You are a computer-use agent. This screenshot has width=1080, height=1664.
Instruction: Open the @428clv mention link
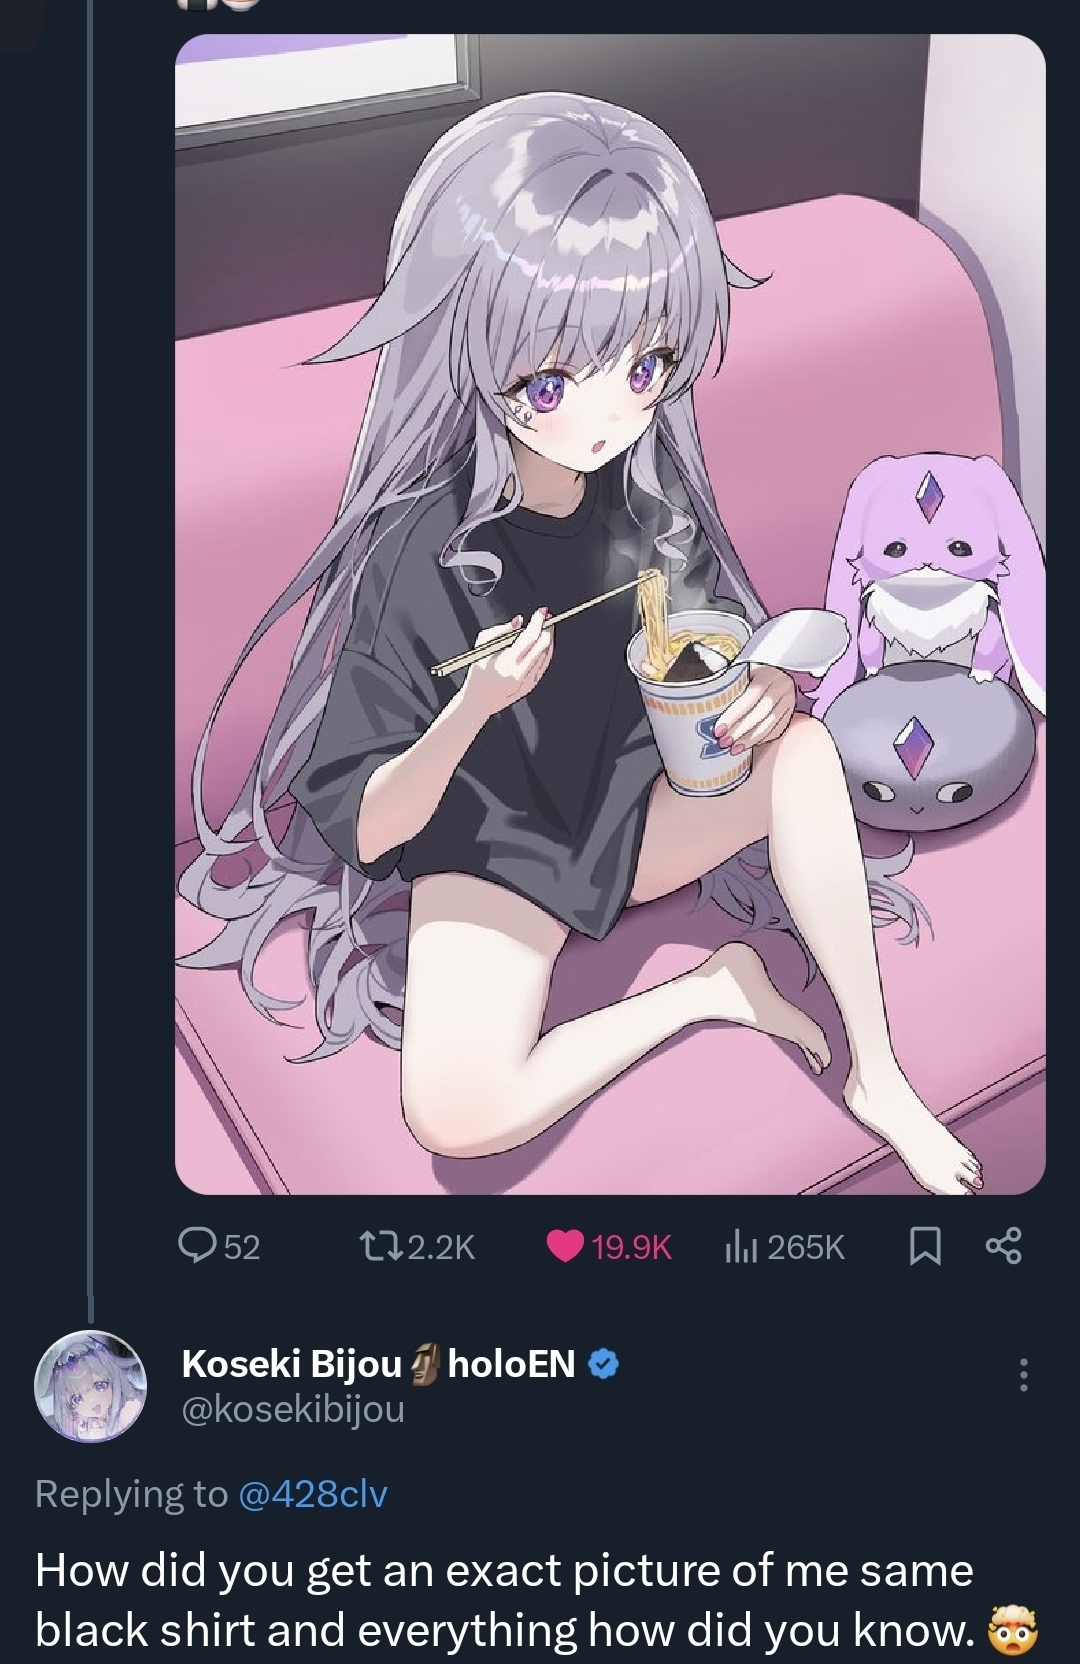tap(312, 1493)
